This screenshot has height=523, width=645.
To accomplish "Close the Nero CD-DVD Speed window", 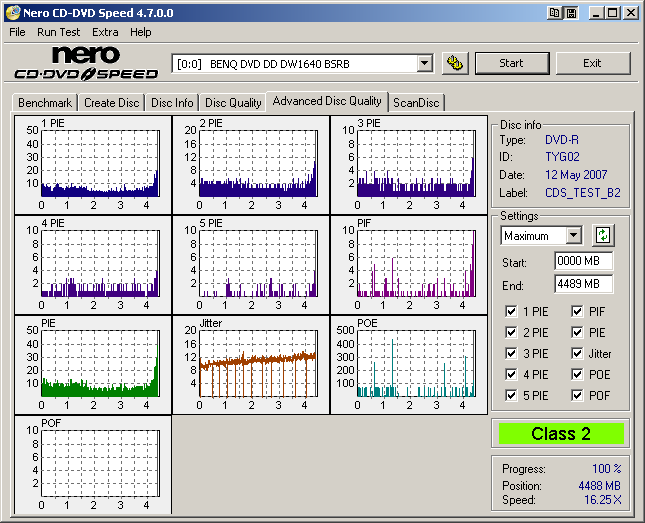I will click(630, 13).
